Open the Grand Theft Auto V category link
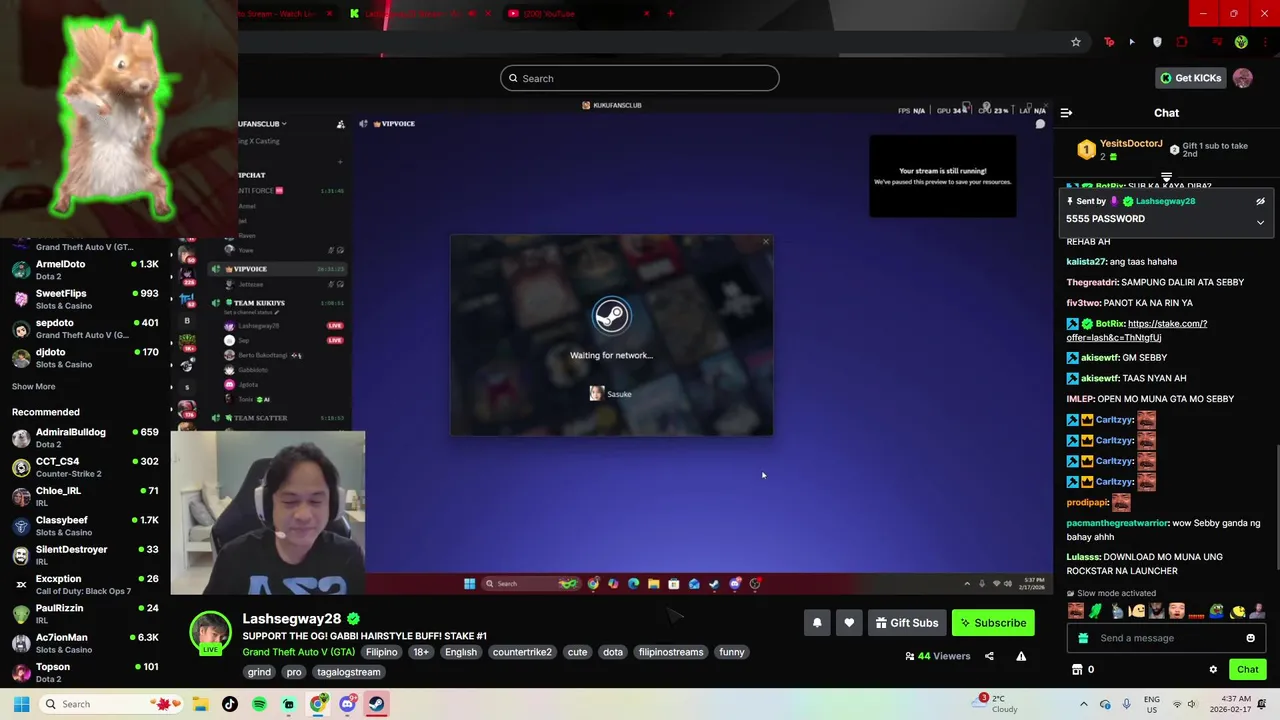This screenshot has width=1280, height=720. [x=298, y=652]
